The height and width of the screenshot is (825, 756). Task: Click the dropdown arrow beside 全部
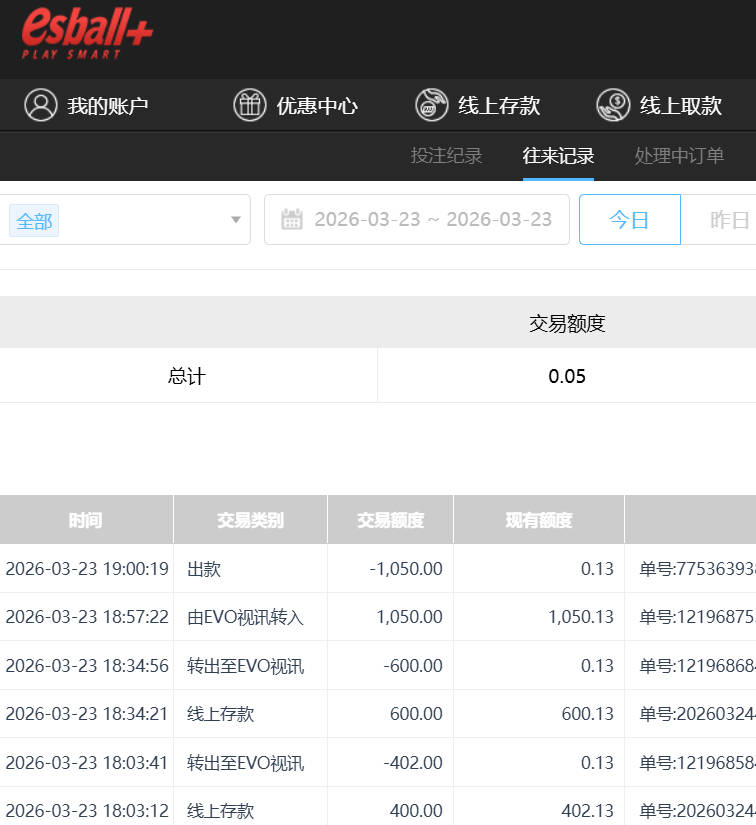coord(236,220)
